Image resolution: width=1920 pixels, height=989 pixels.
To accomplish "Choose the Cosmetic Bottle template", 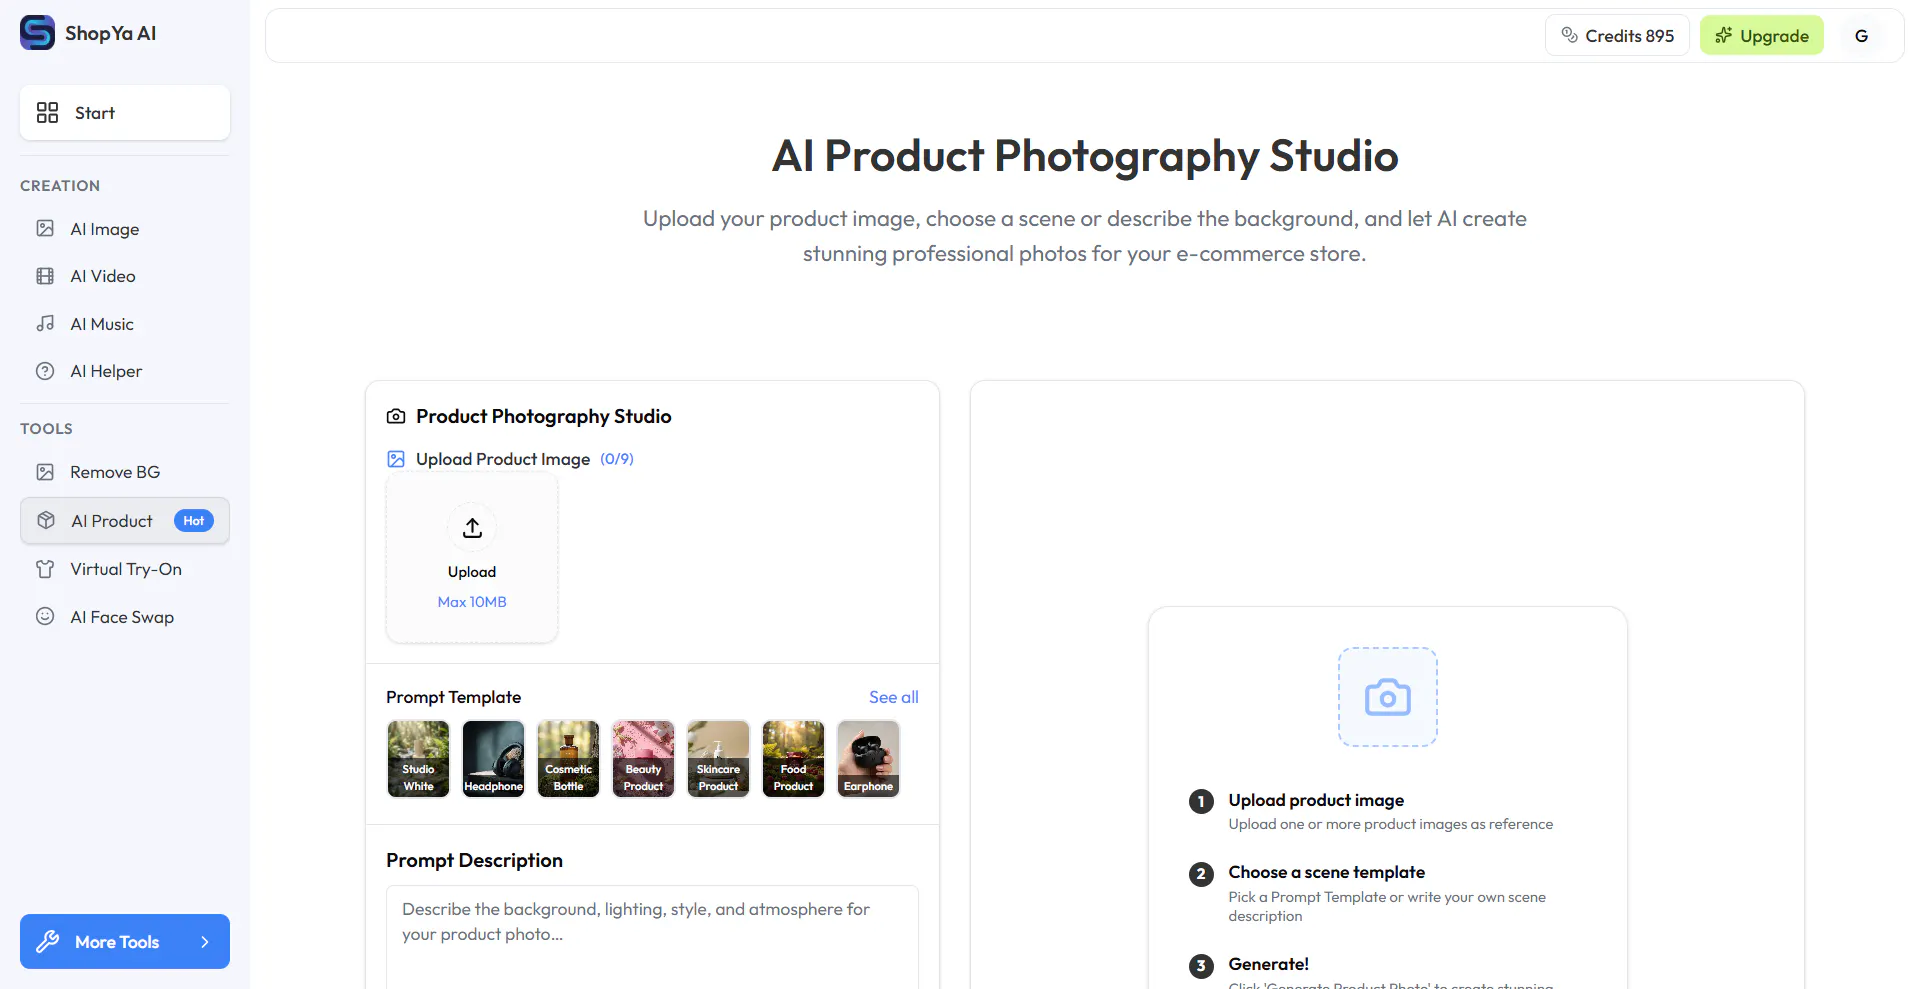I will point(568,759).
